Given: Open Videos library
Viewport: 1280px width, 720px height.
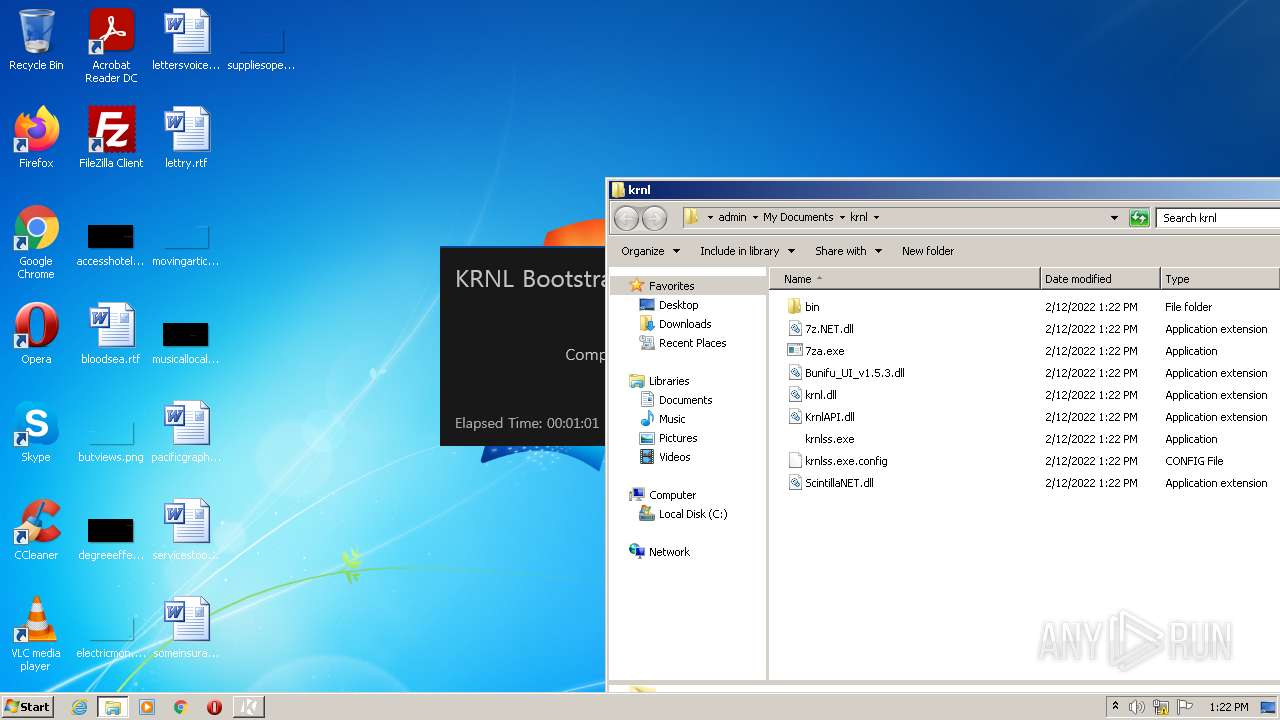Looking at the screenshot, I should point(674,457).
